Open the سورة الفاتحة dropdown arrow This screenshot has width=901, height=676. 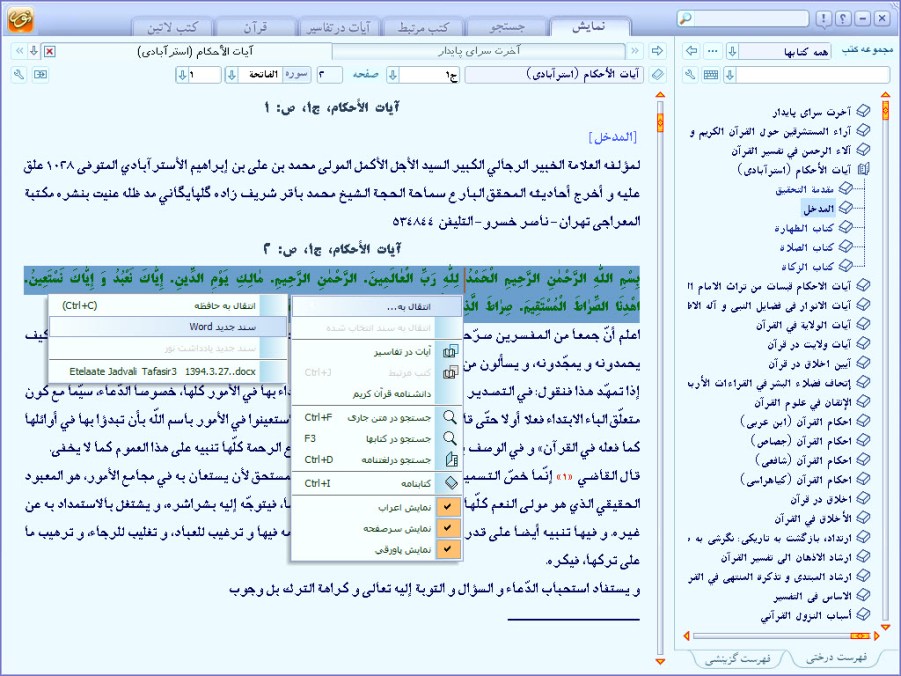coord(232,75)
